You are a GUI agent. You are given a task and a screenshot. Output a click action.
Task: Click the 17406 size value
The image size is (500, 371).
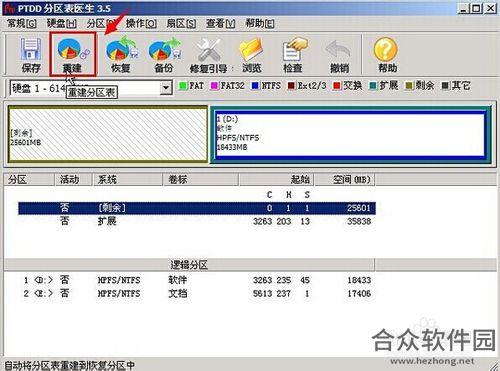pyautogui.click(x=359, y=293)
